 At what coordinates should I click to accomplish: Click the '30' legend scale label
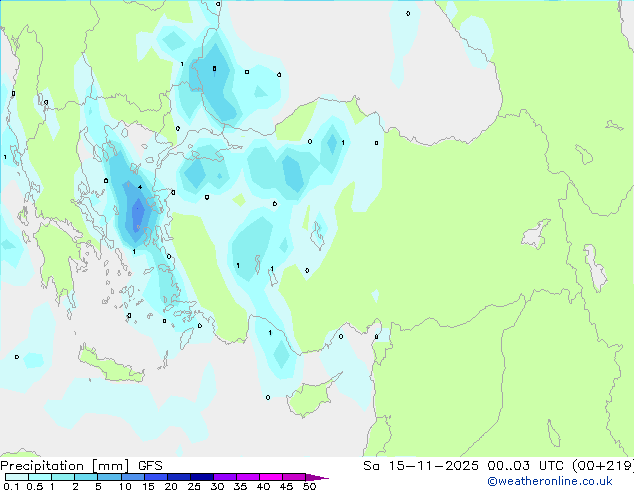[x=217, y=486]
